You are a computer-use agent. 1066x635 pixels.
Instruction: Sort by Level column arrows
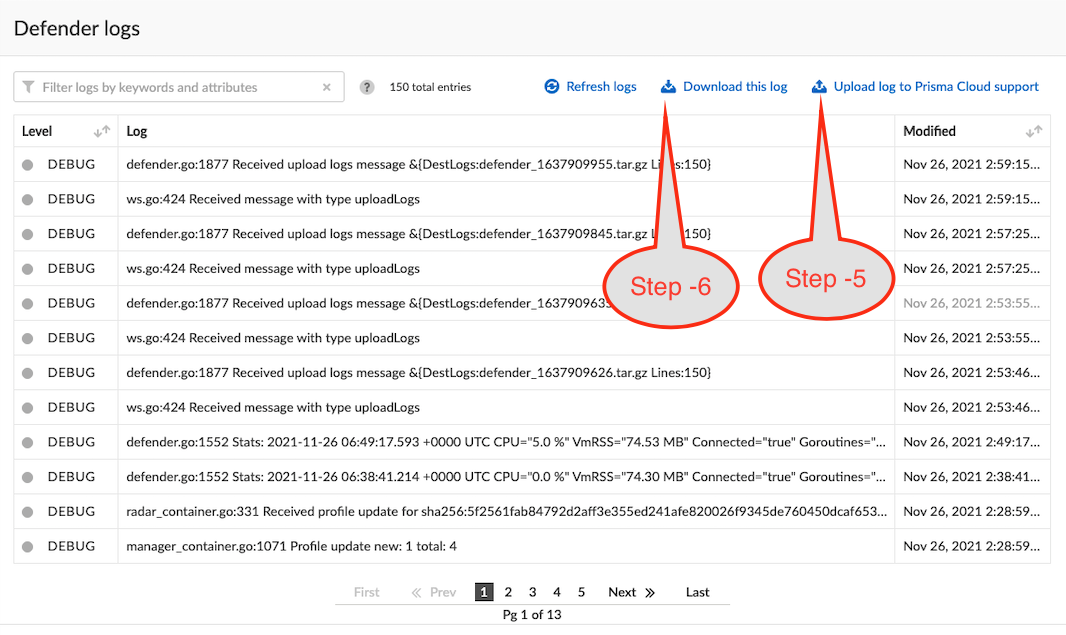click(x=102, y=131)
